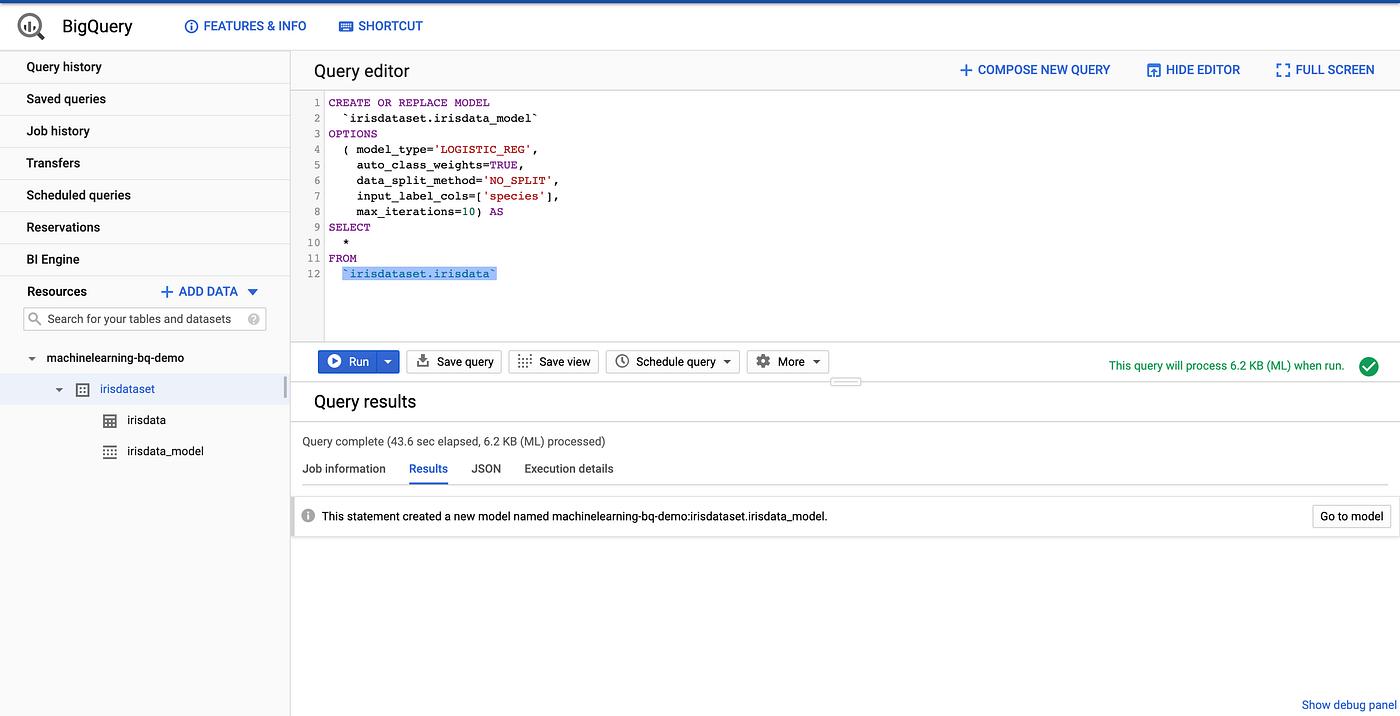1400x716 pixels.
Task: Click the Save view grid icon
Action: [x=525, y=361]
